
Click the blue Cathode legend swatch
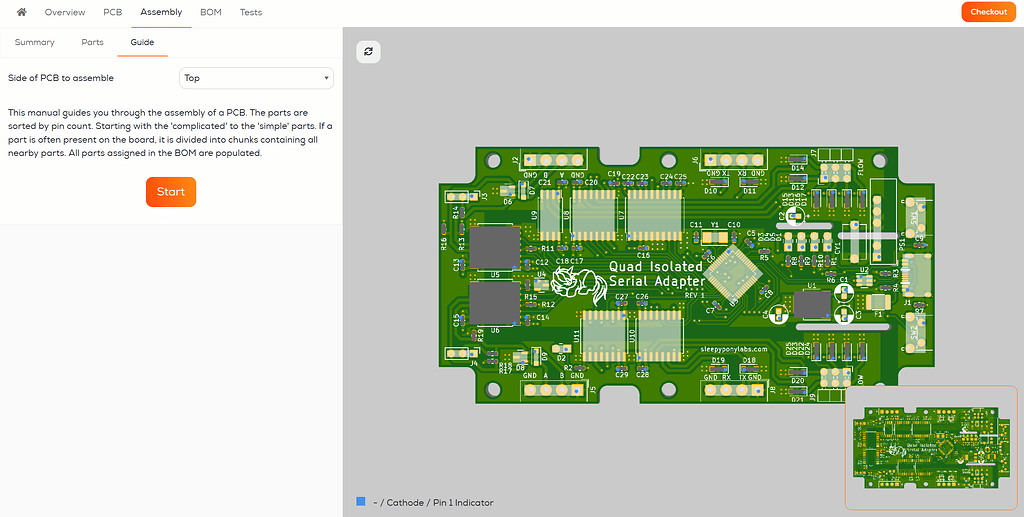(360, 502)
